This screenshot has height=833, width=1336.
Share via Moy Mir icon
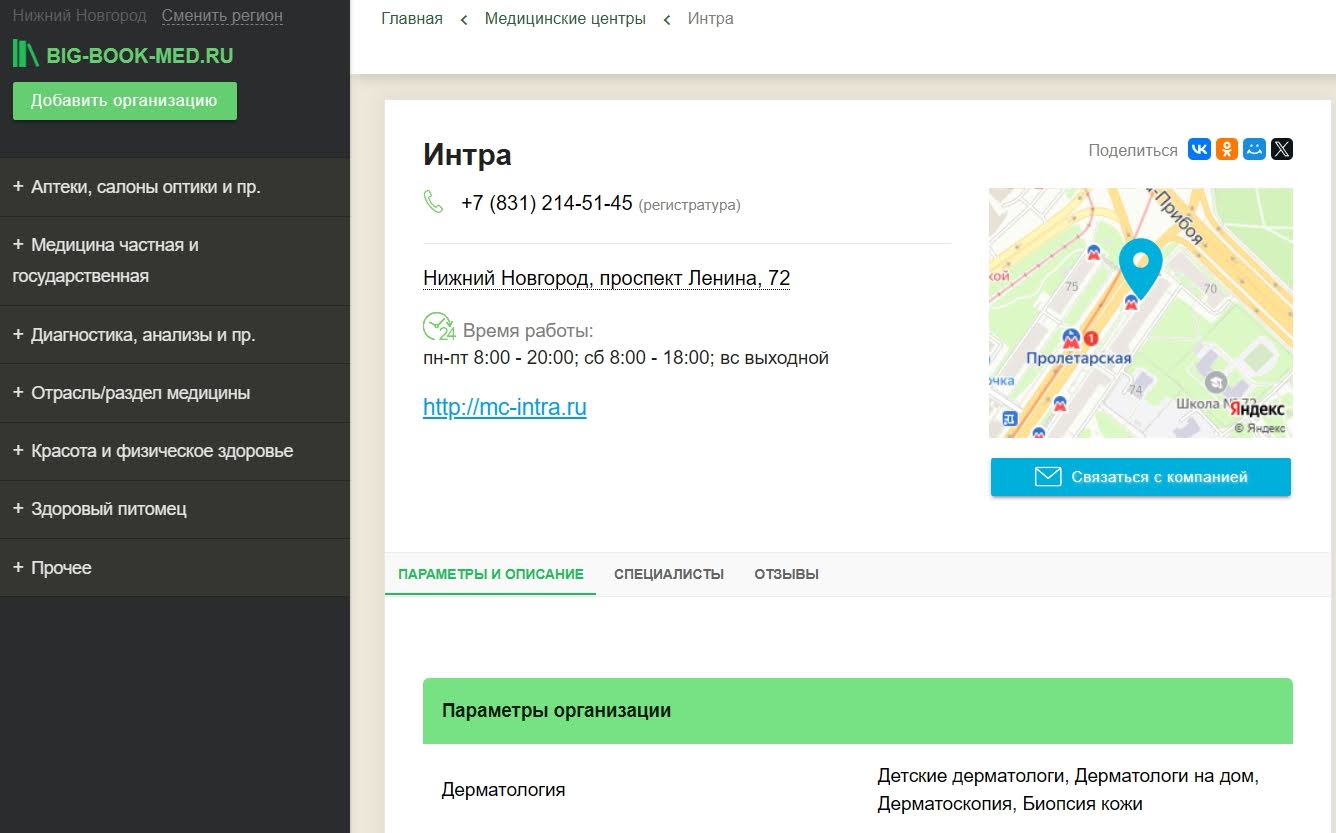[1254, 150]
